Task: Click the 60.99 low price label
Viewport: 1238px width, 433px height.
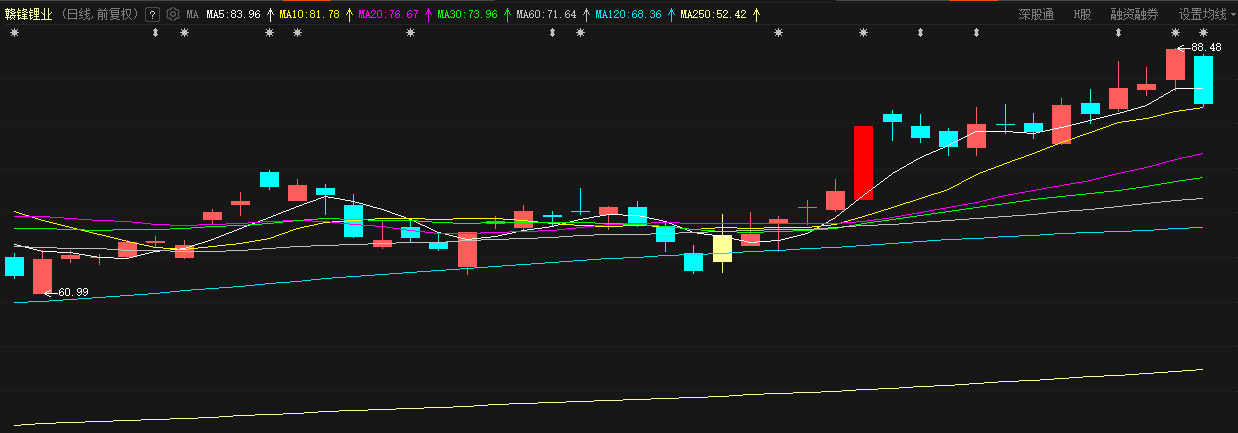Action: coord(73,292)
